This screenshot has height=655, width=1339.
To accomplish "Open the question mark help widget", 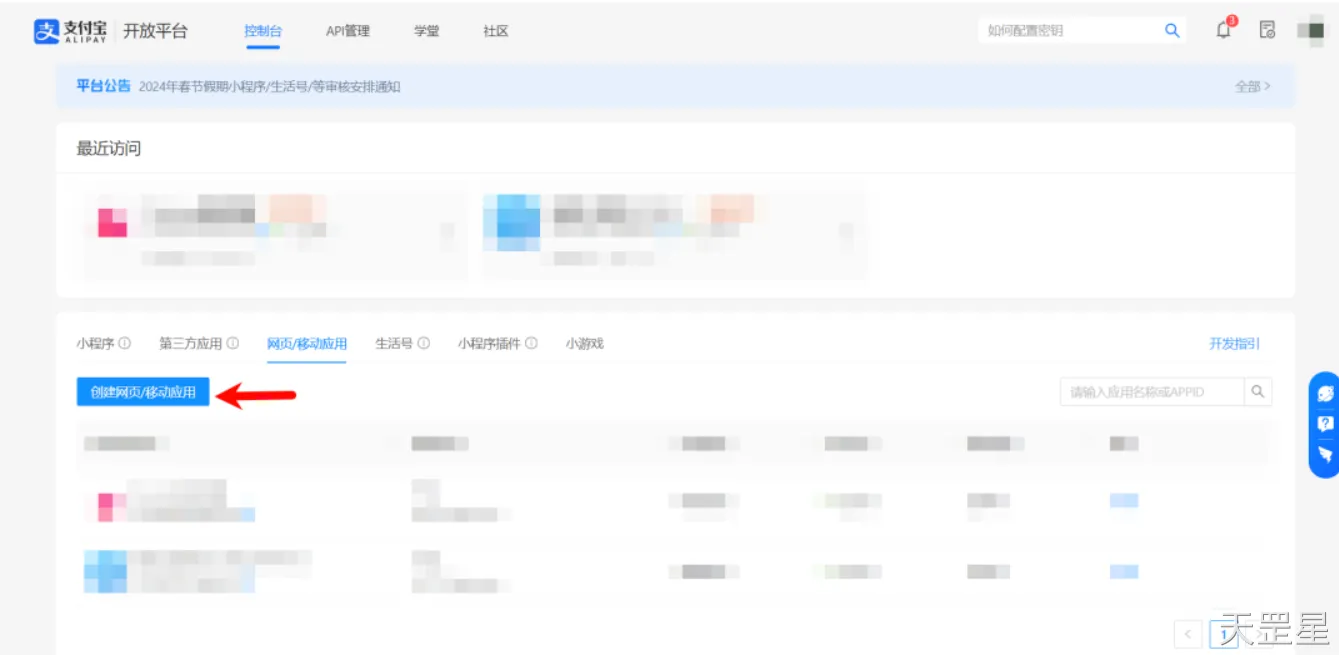I will [x=1325, y=424].
